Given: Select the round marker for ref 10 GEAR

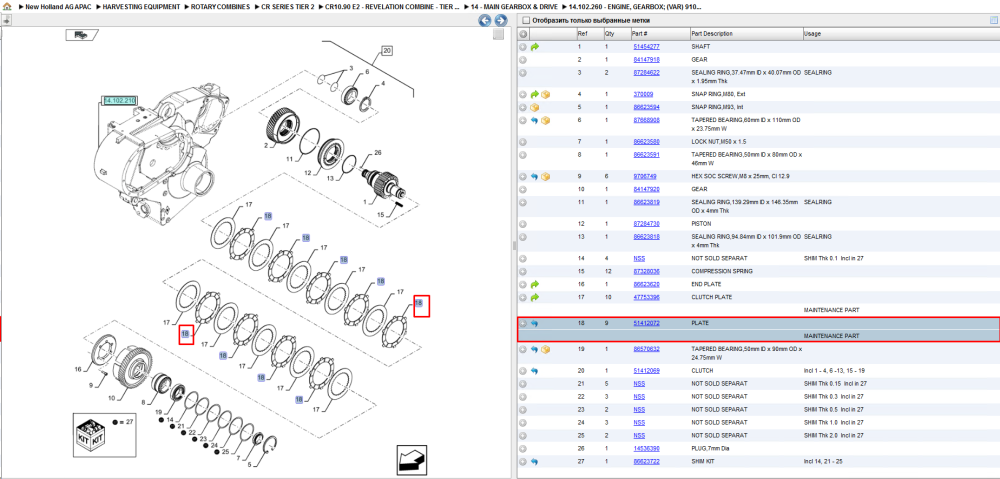Looking at the screenshot, I should [523, 189].
